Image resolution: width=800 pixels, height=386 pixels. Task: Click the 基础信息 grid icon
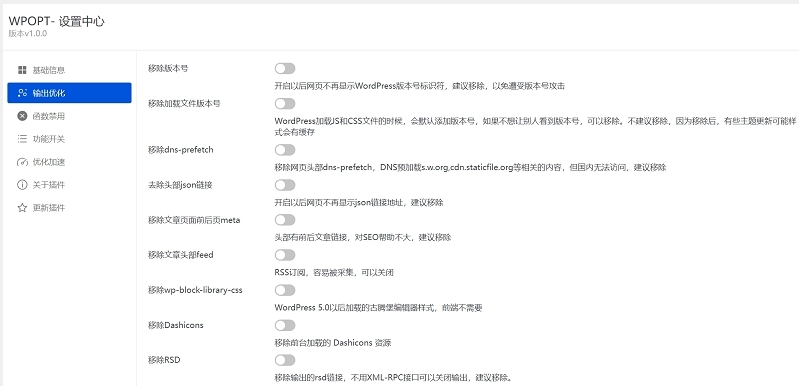coord(22,70)
